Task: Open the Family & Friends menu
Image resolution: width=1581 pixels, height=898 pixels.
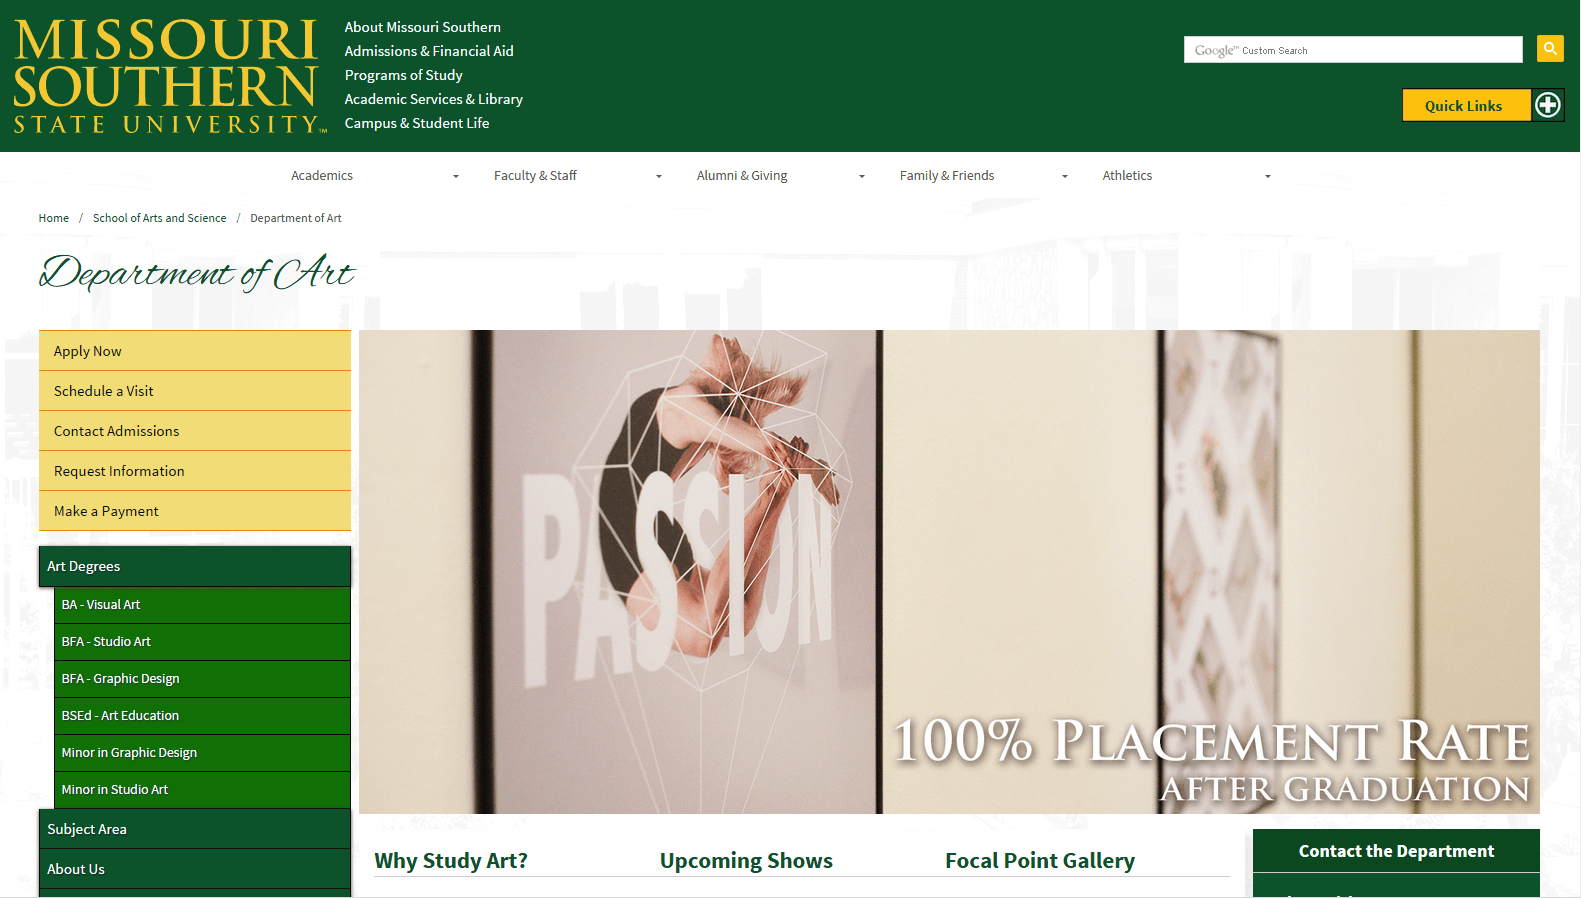Action: click(x=984, y=176)
